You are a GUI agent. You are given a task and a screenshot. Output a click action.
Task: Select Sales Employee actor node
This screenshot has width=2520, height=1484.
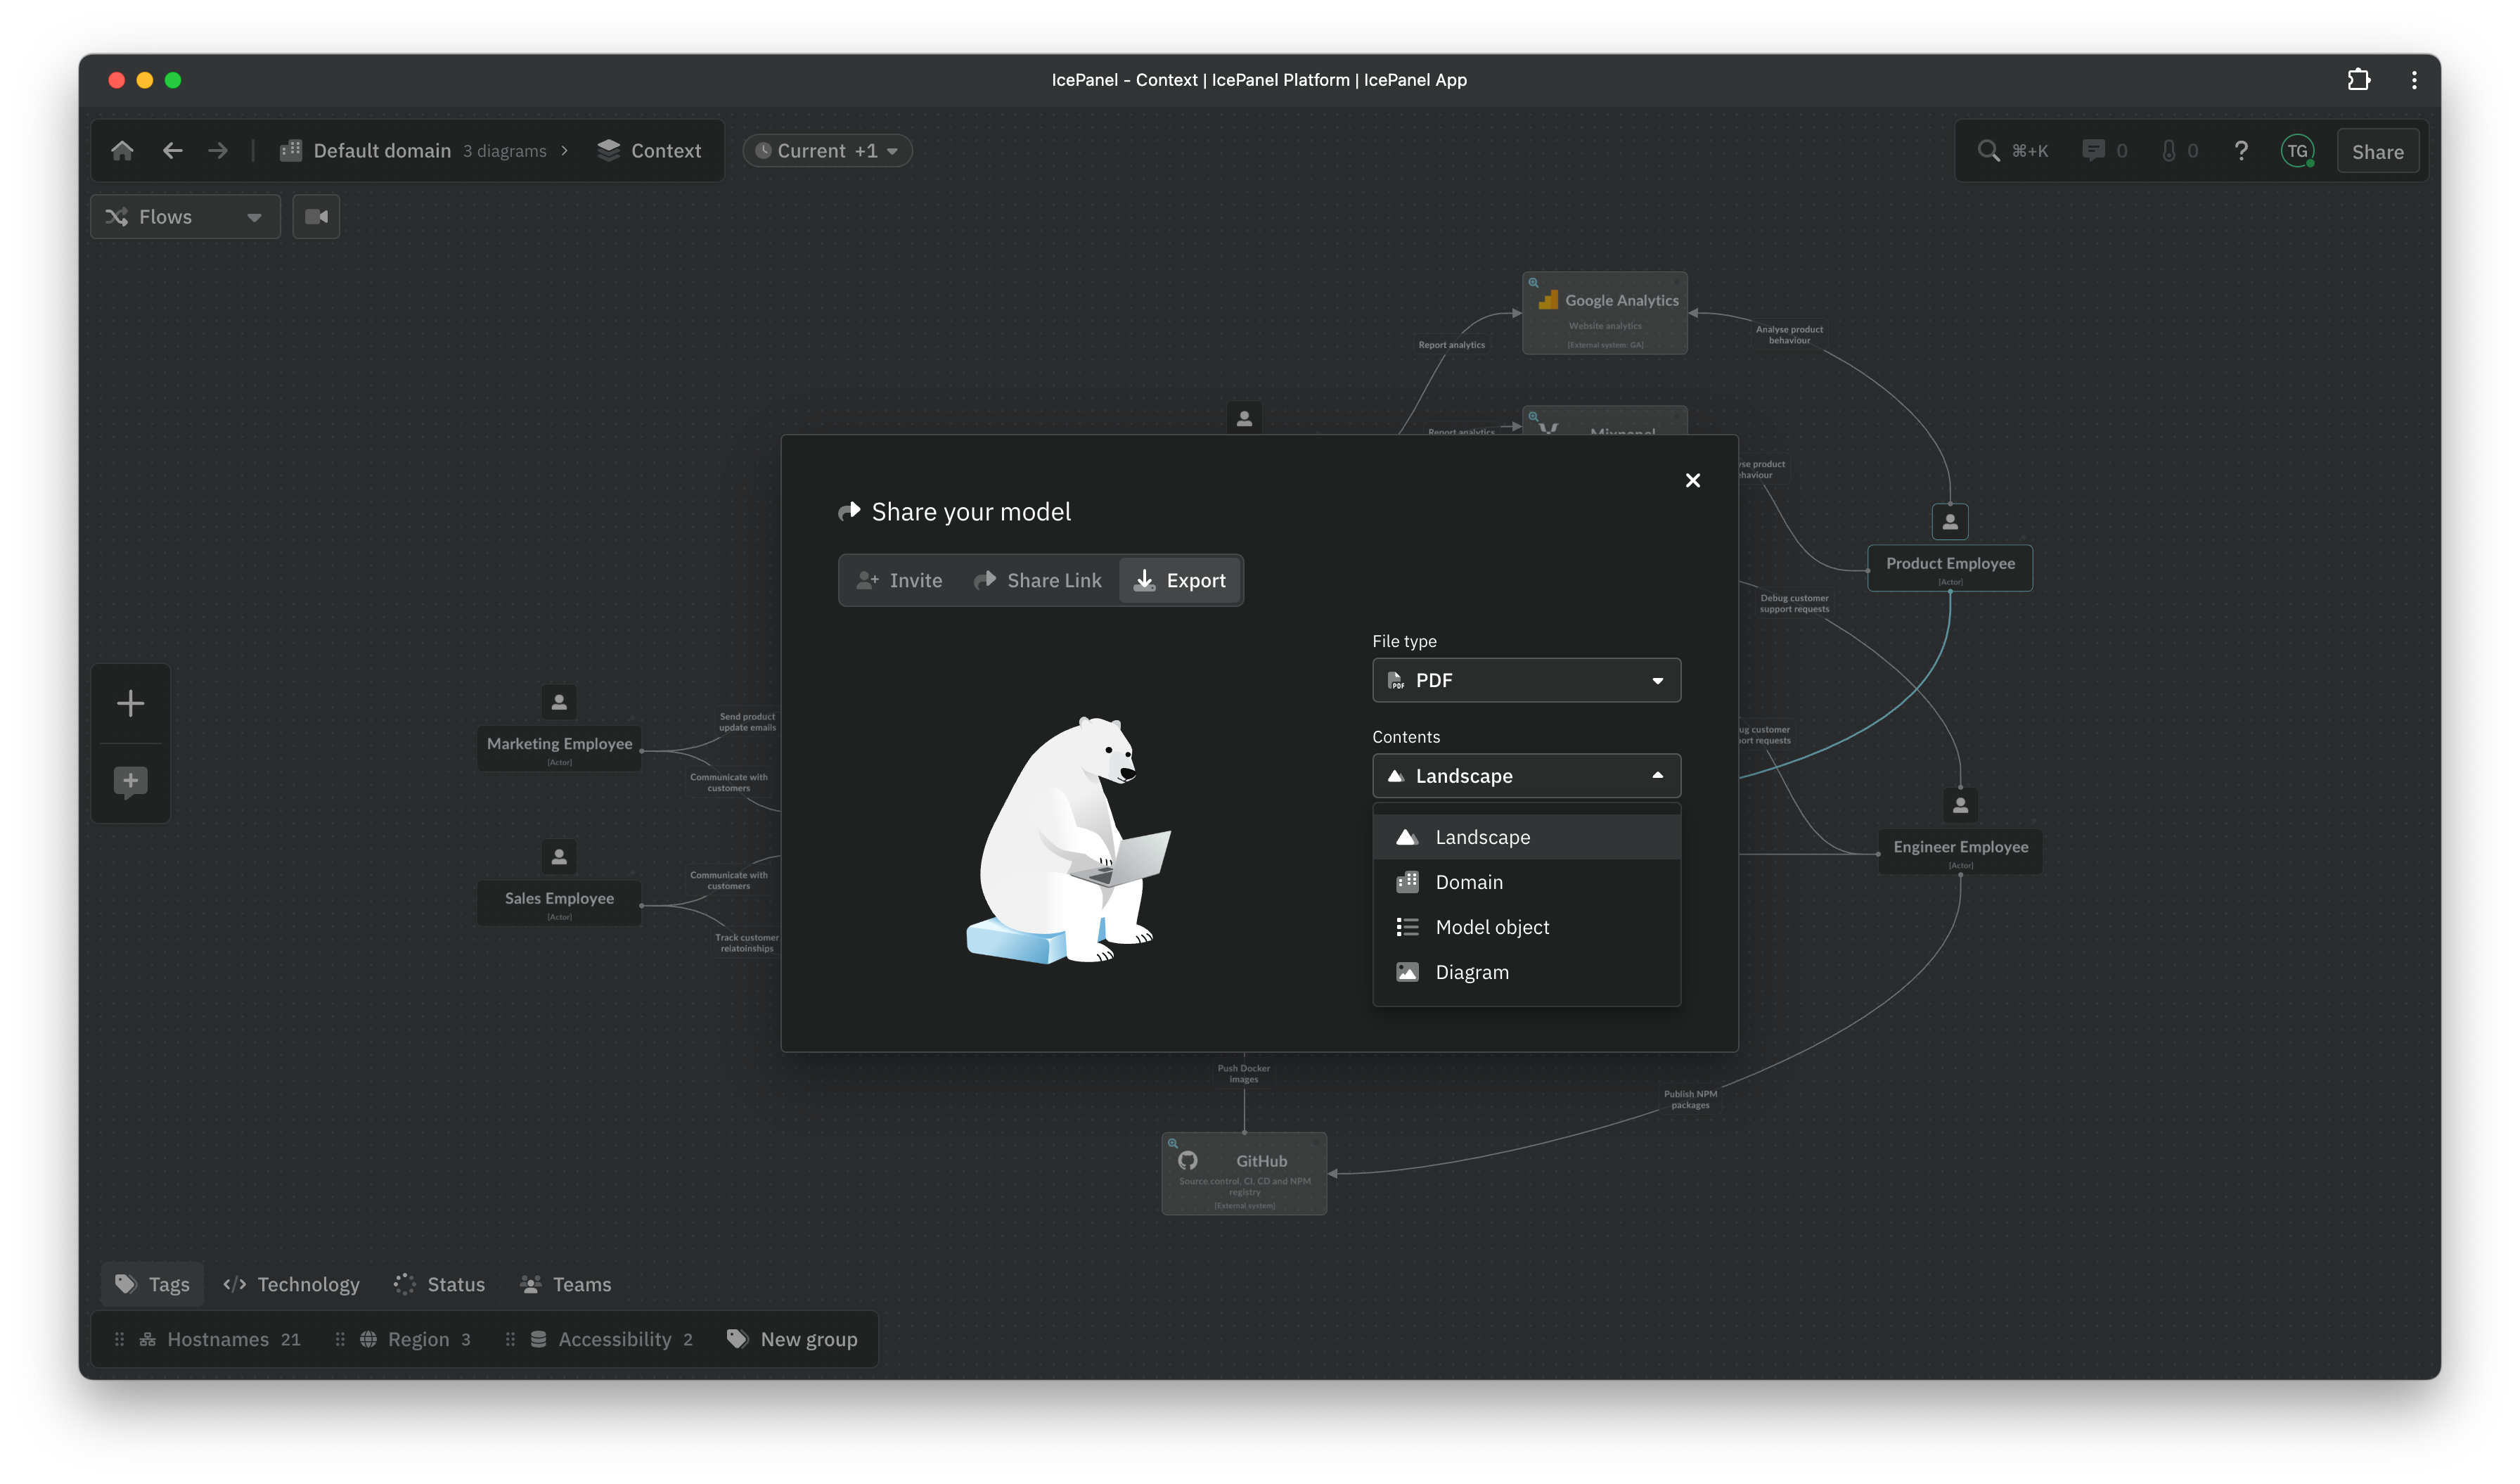559,903
